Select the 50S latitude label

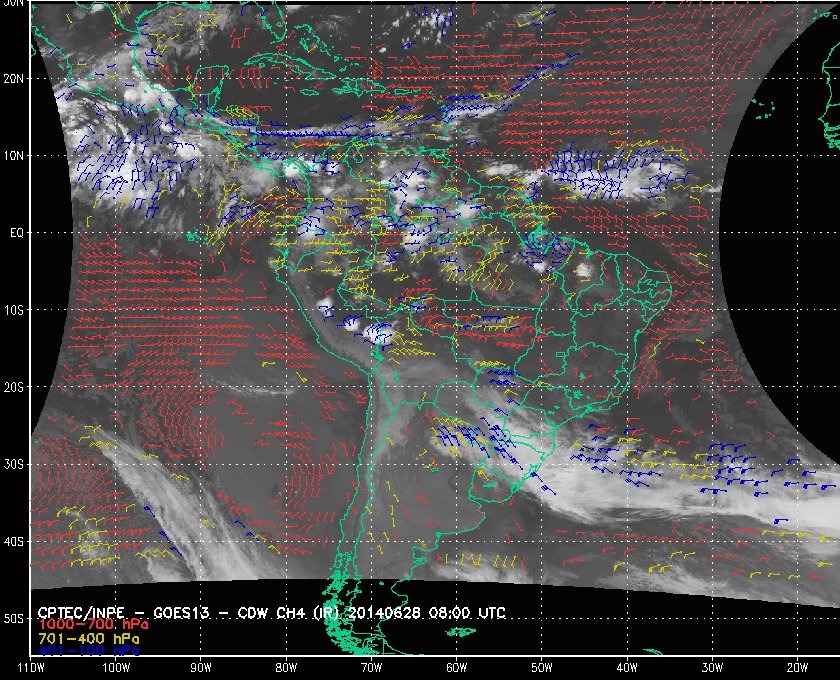[x=13, y=619]
